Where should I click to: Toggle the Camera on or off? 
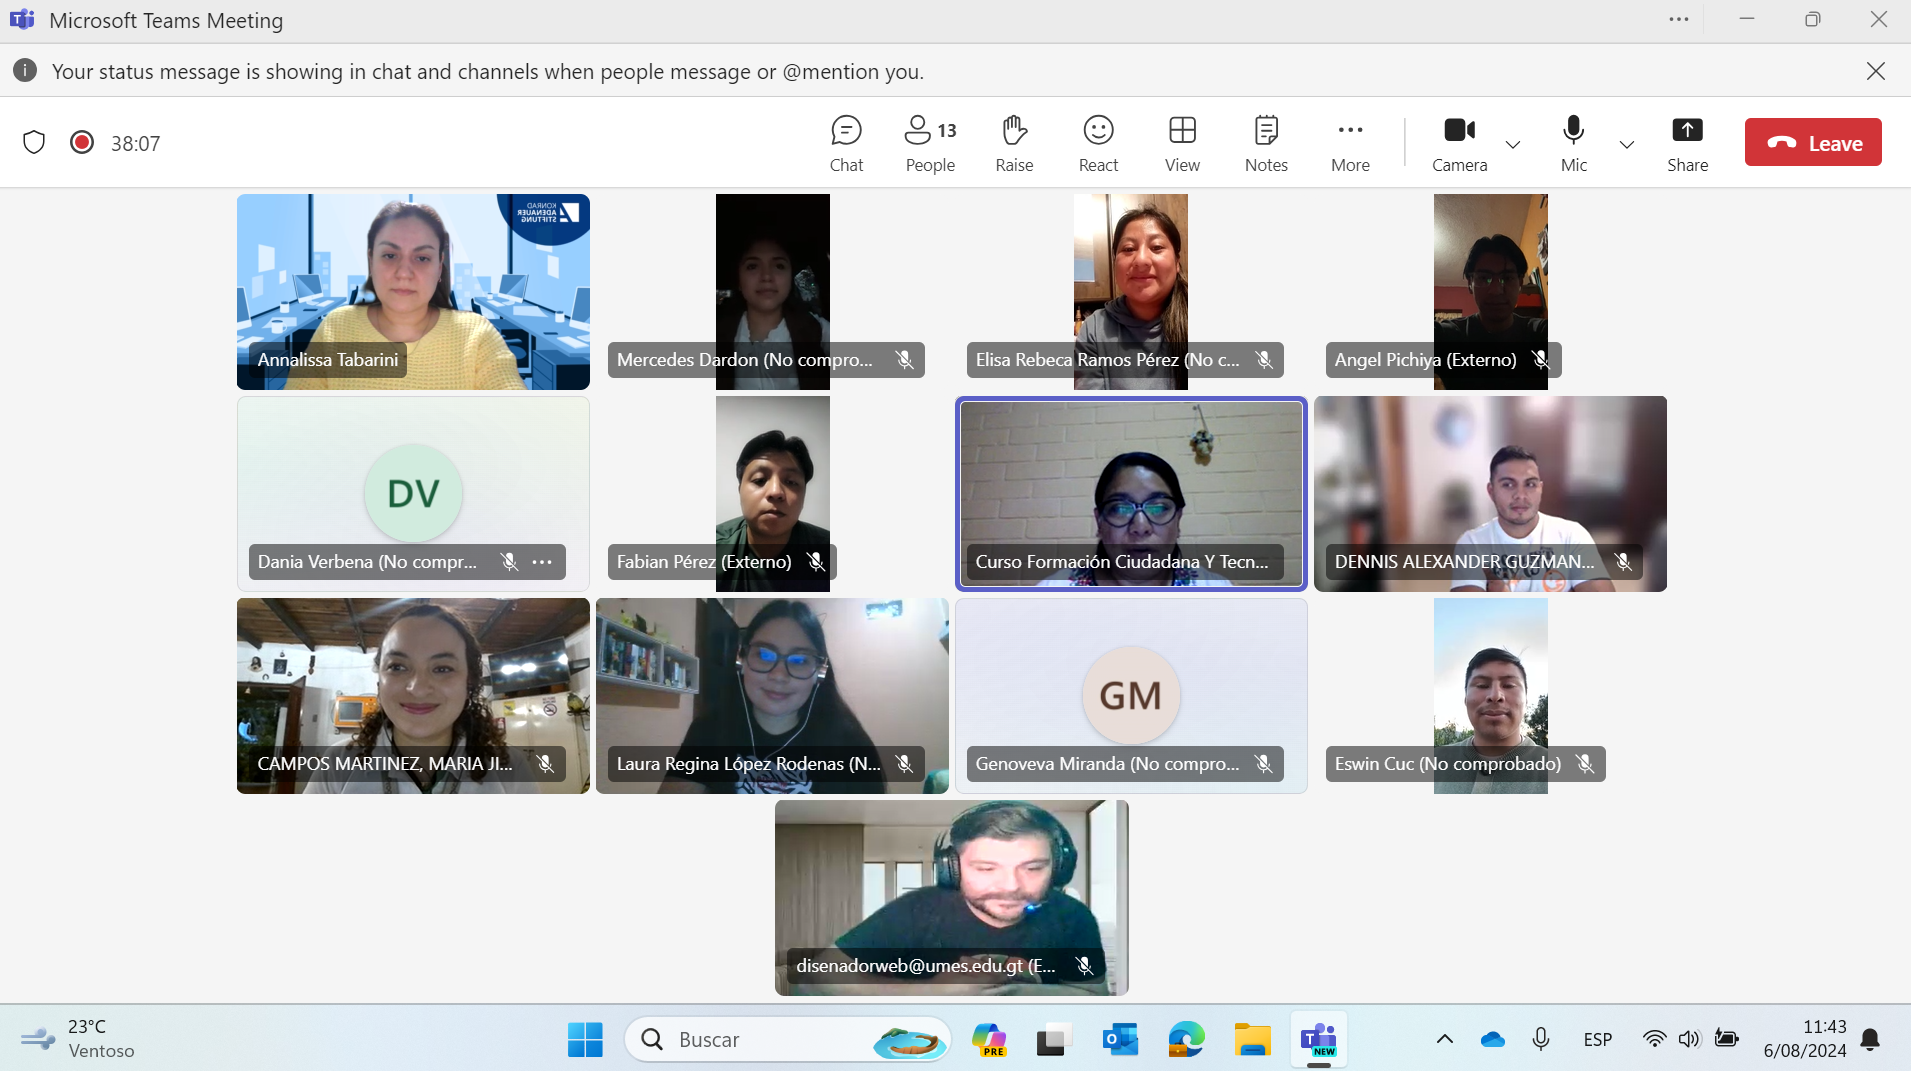coord(1458,143)
